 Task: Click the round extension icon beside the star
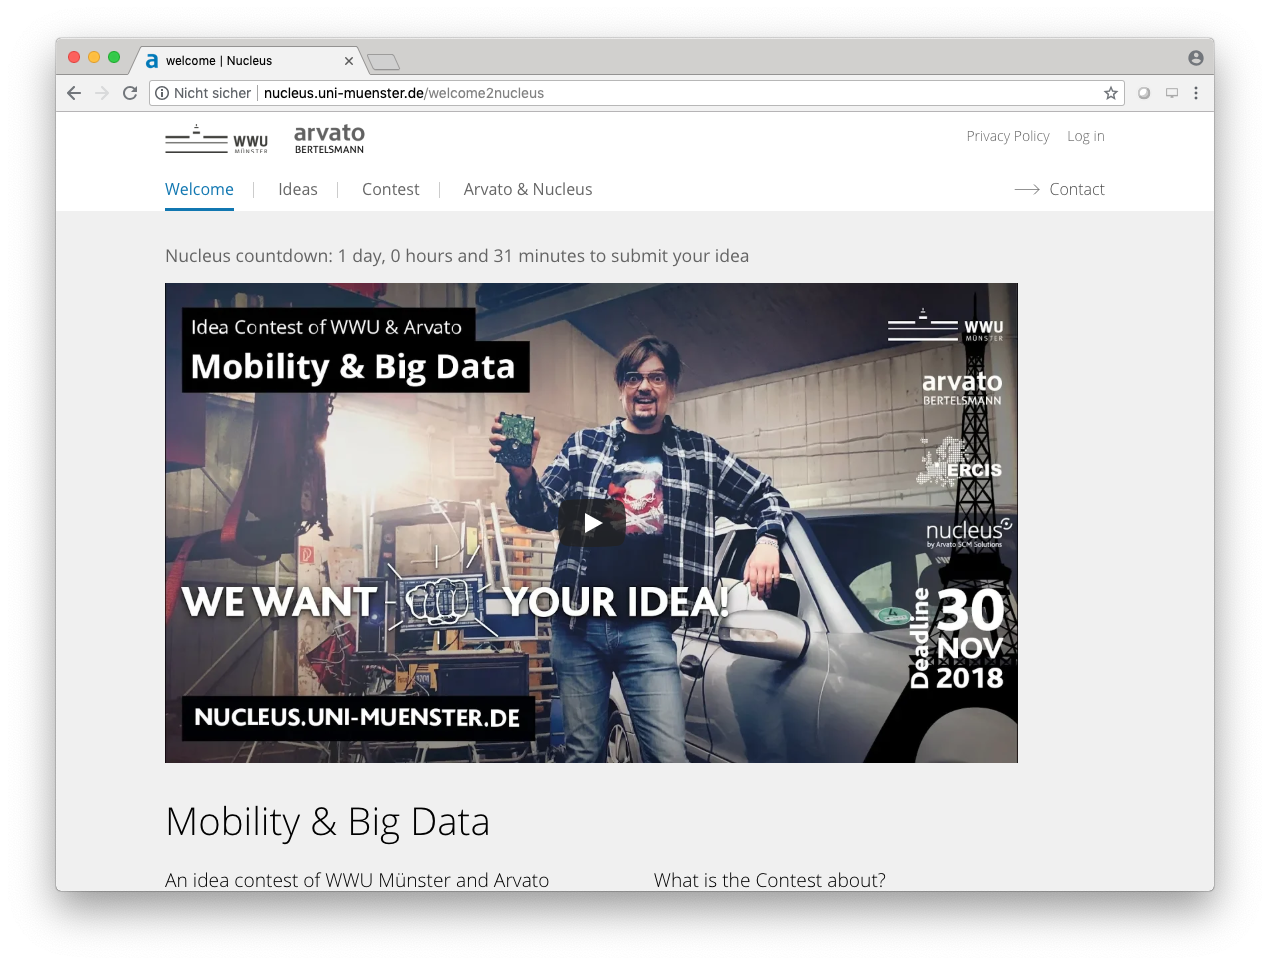1144,93
